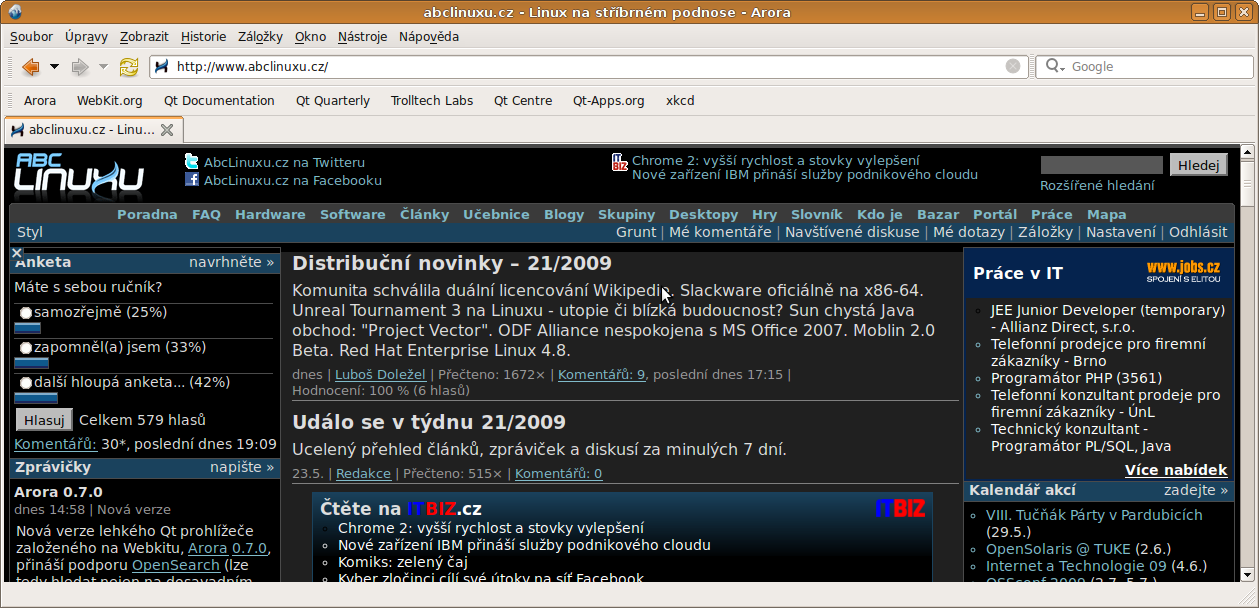Go back with the orange Back arrow
Viewport: 1259px width, 608px height.
point(30,67)
